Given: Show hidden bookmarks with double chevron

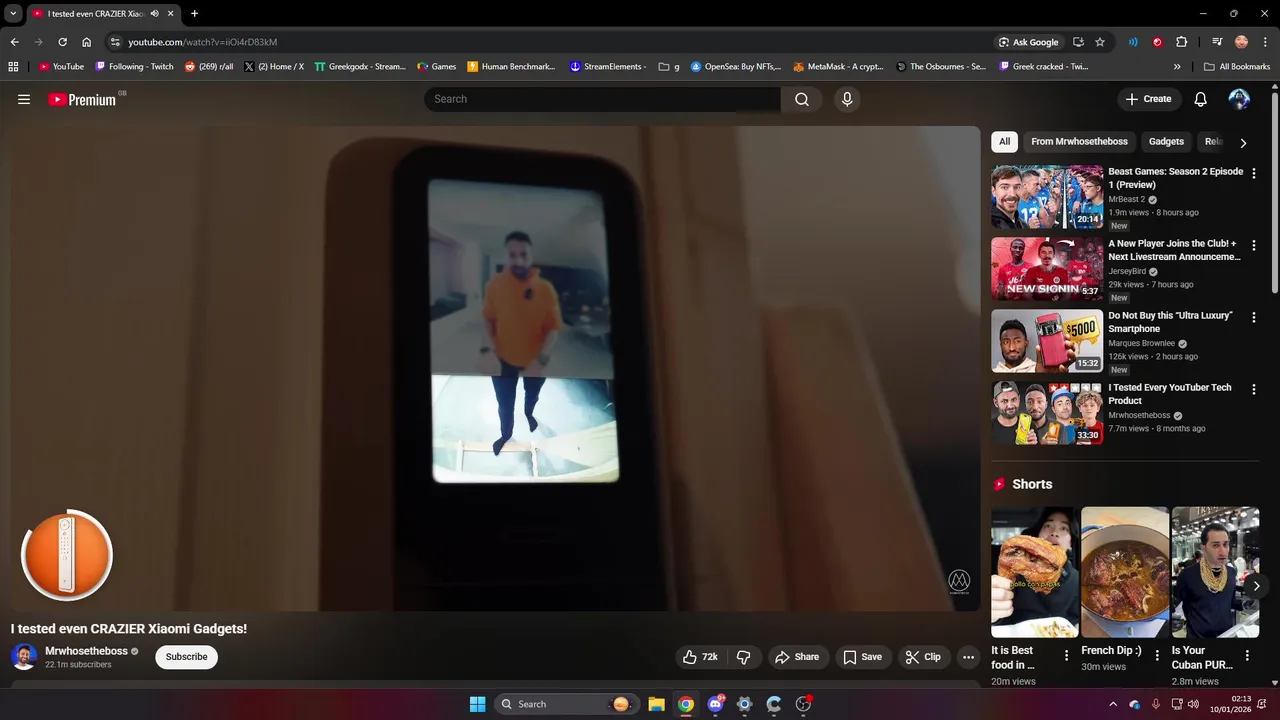Looking at the screenshot, I should click(1177, 67).
